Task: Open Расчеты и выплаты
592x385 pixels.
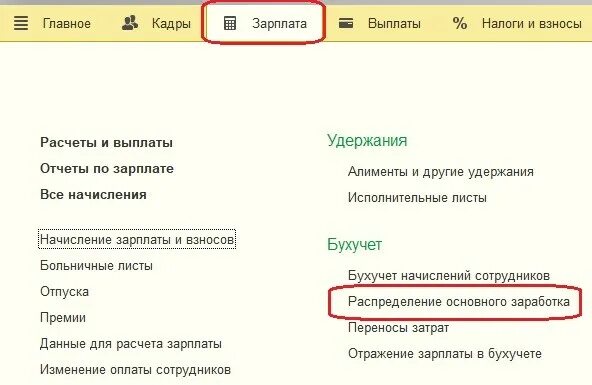Action: point(106,143)
